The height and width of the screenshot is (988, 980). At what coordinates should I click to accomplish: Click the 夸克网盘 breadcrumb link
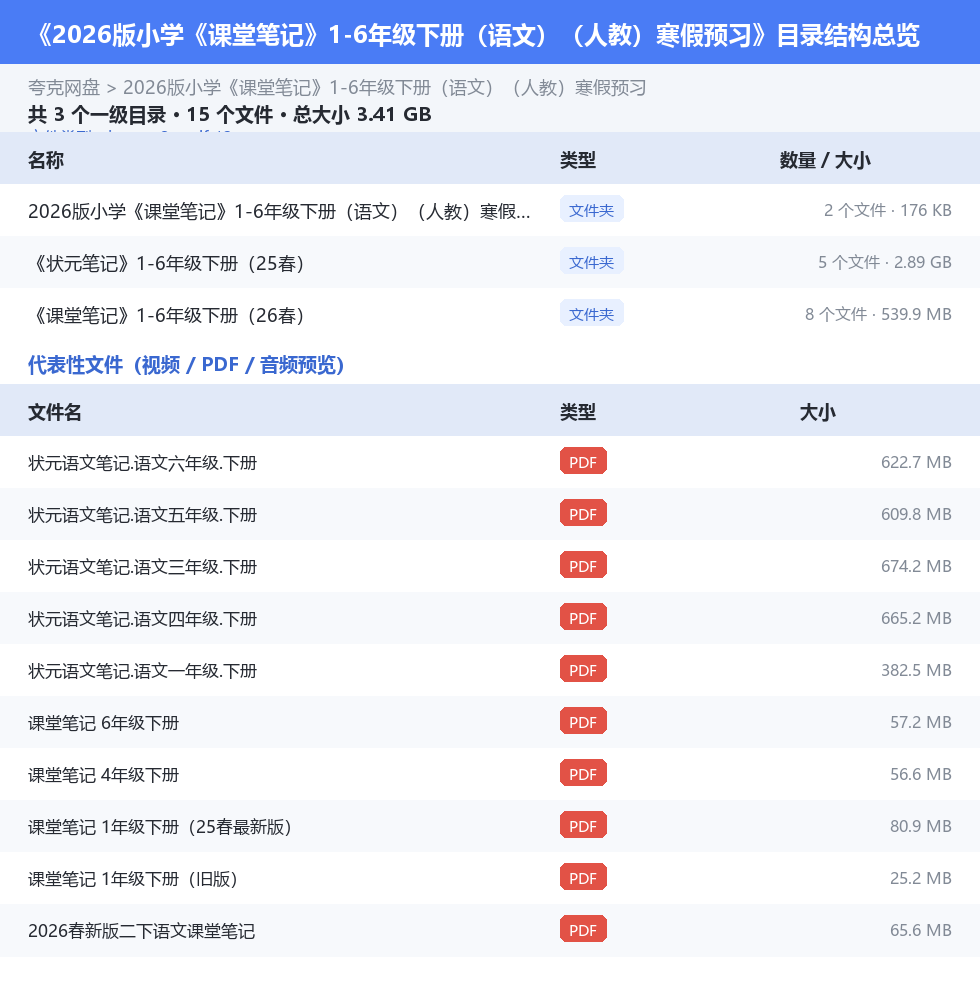tap(64, 88)
